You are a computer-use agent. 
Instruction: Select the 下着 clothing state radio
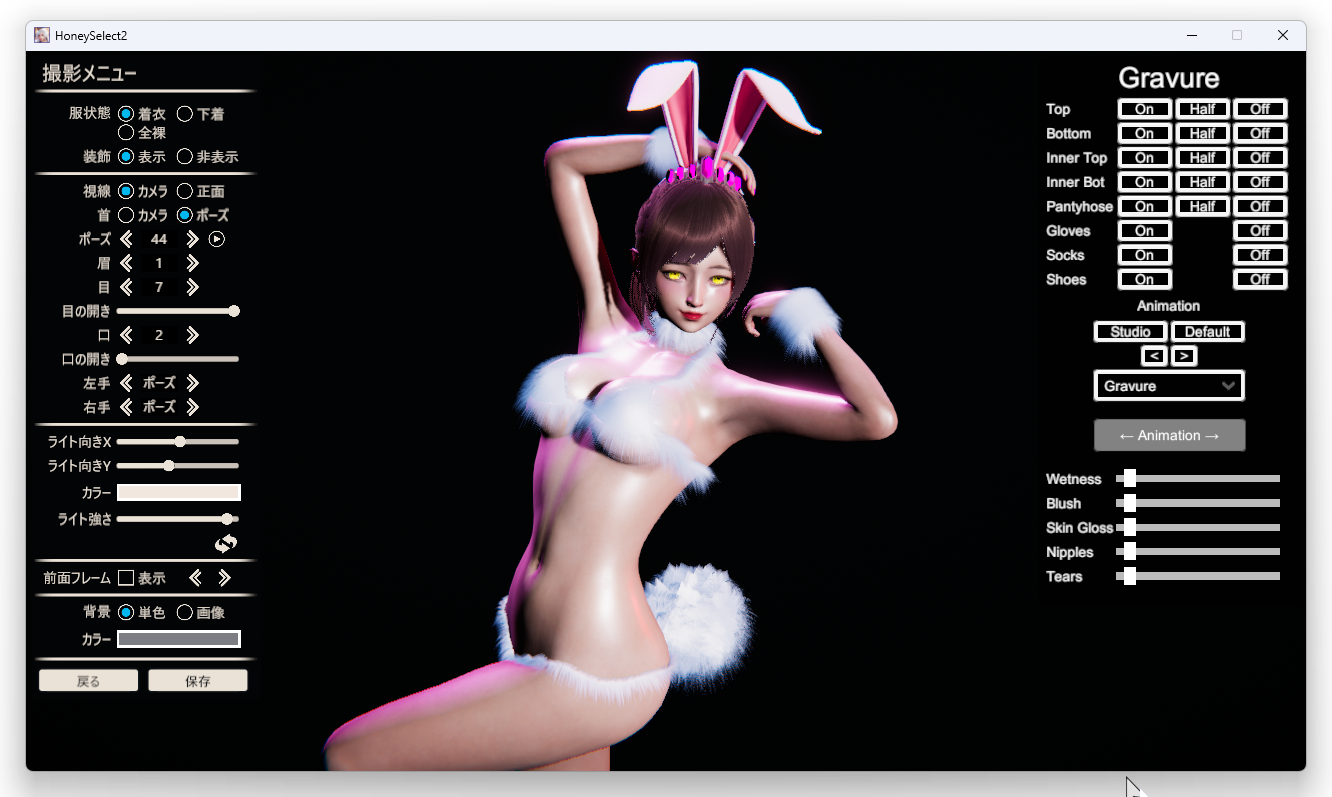click(x=185, y=114)
